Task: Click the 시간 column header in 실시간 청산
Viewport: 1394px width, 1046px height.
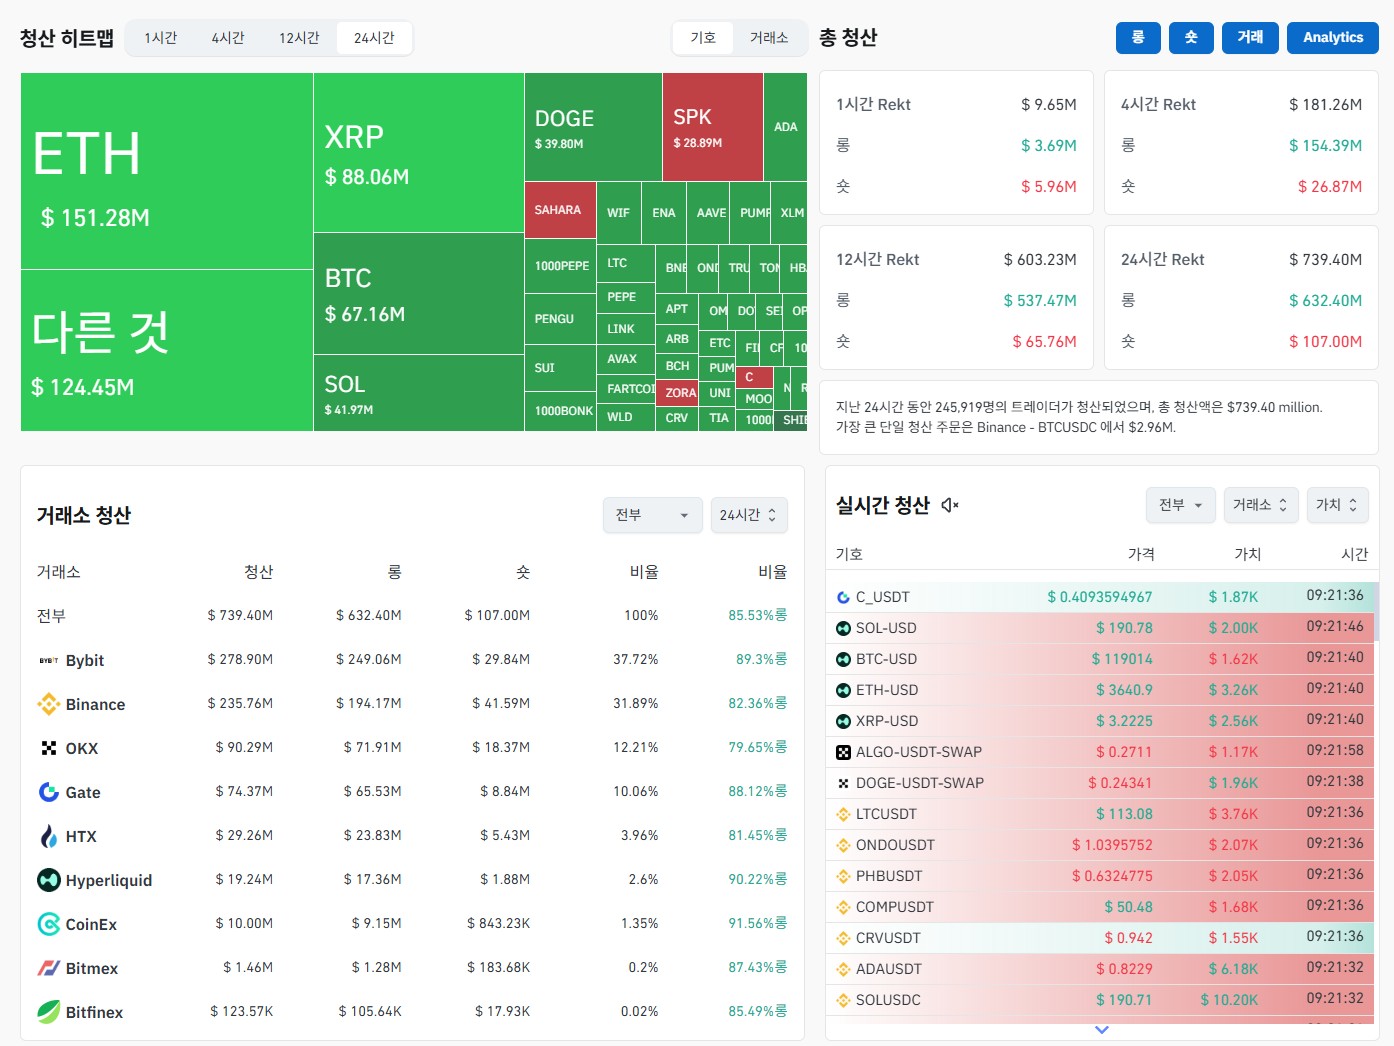Action: (1354, 554)
